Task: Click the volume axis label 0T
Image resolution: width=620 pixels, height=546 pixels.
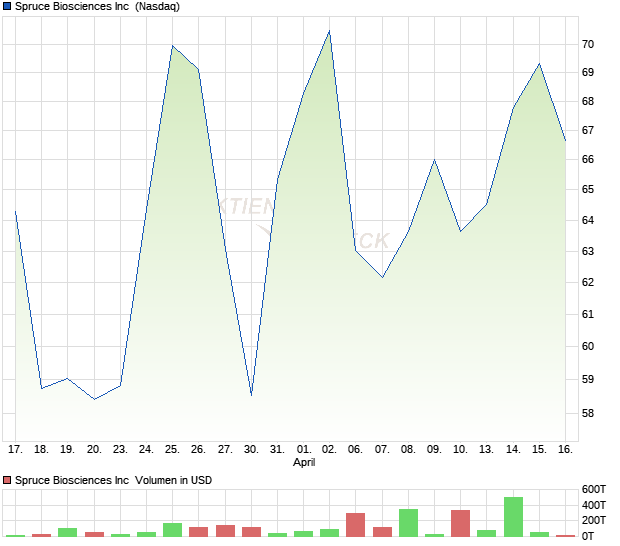Action: [588, 537]
